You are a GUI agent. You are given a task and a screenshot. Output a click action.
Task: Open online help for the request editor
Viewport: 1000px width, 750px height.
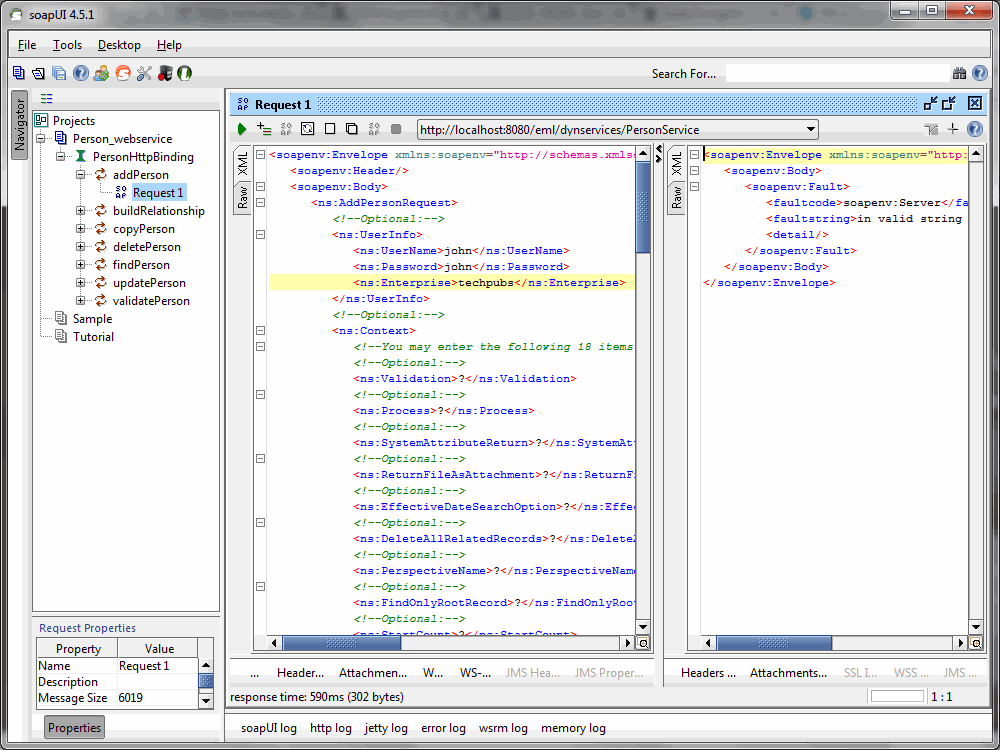pyautogui.click(x=974, y=129)
